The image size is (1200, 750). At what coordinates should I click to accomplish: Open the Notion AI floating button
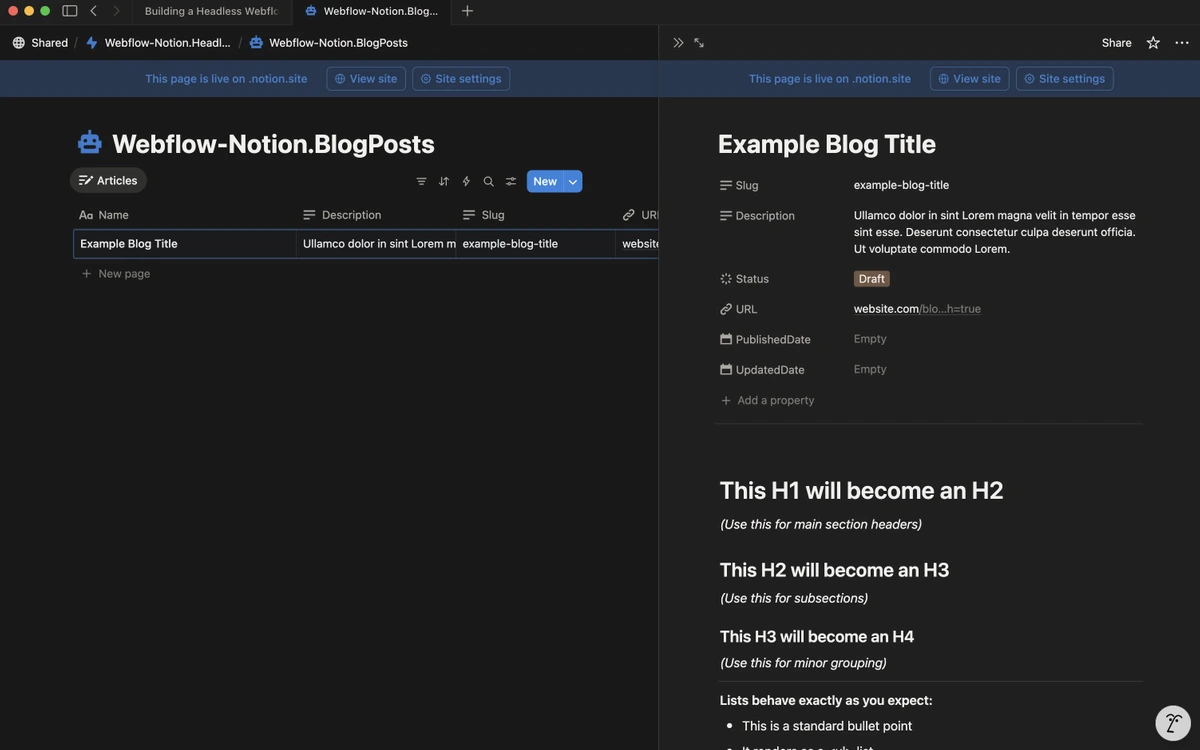coord(1173,723)
